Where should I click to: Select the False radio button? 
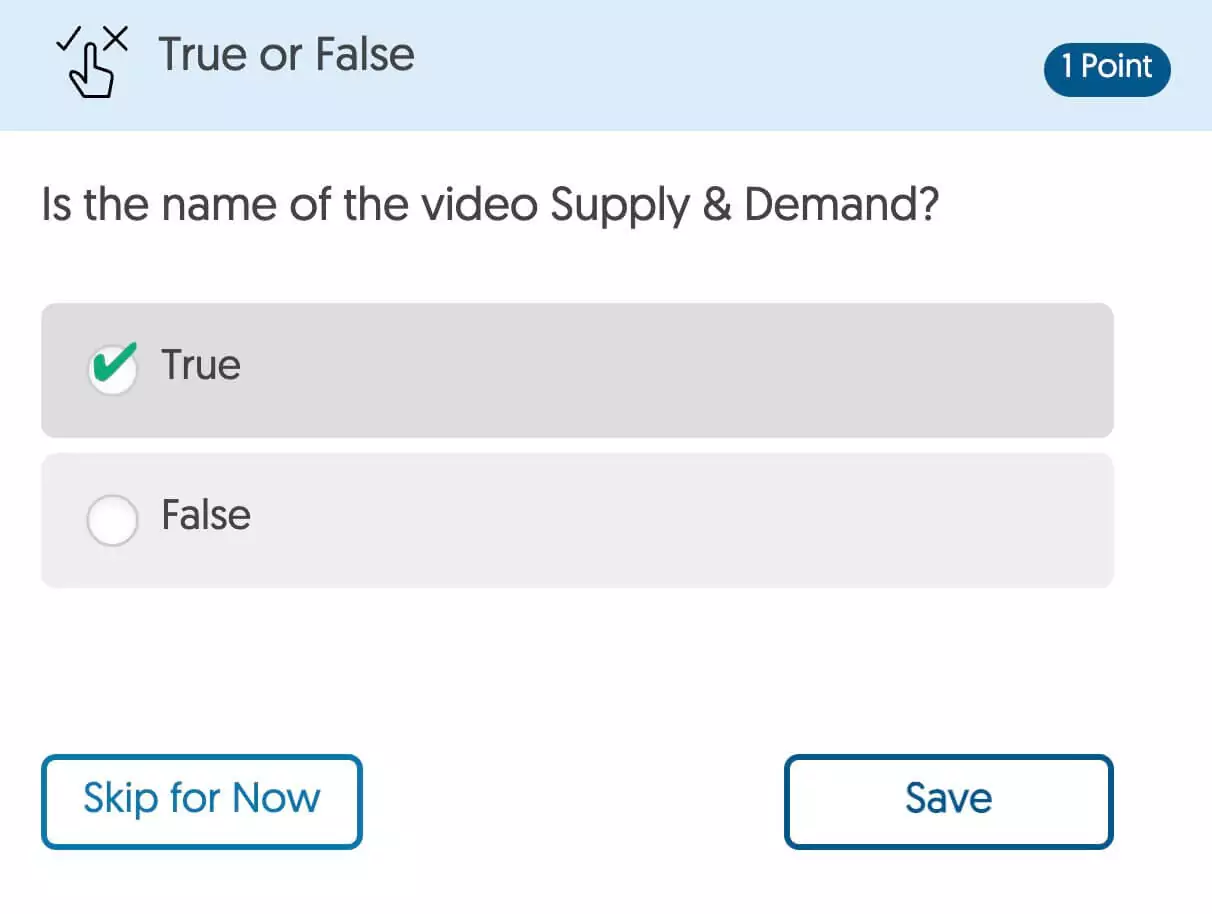(113, 520)
